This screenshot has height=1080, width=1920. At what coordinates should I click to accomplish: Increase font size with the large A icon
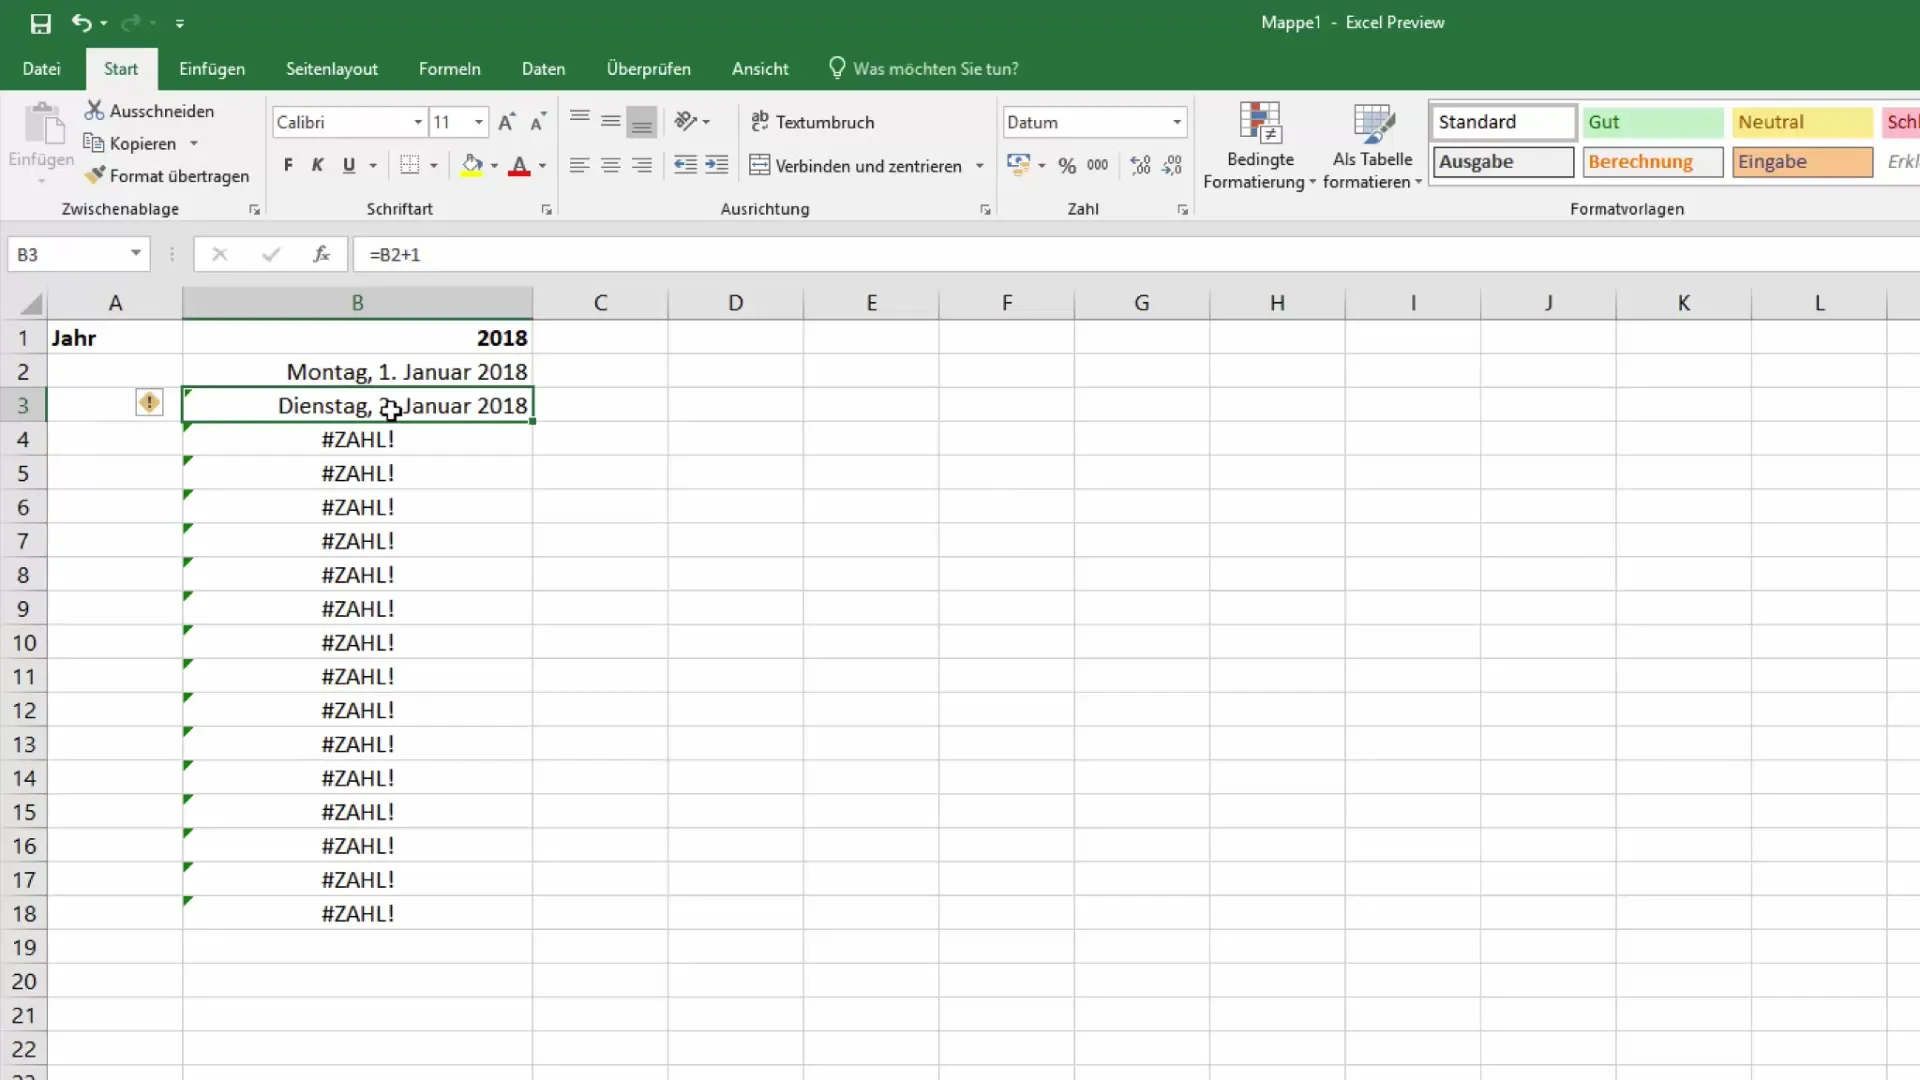(x=506, y=122)
